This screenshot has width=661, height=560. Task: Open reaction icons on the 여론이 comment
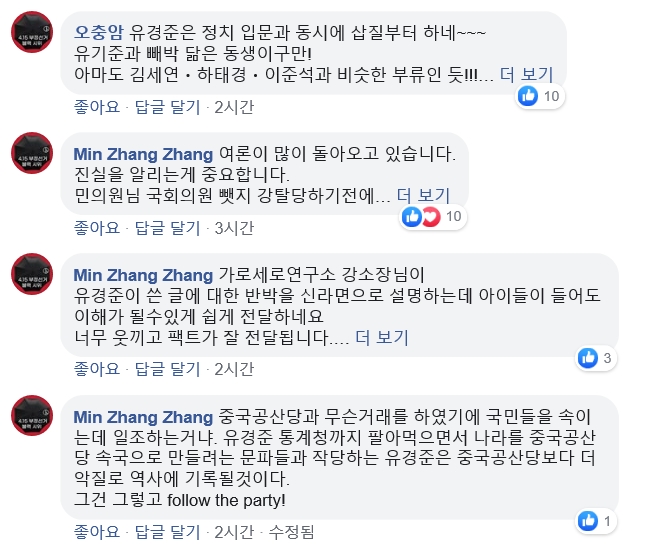[421, 217]
